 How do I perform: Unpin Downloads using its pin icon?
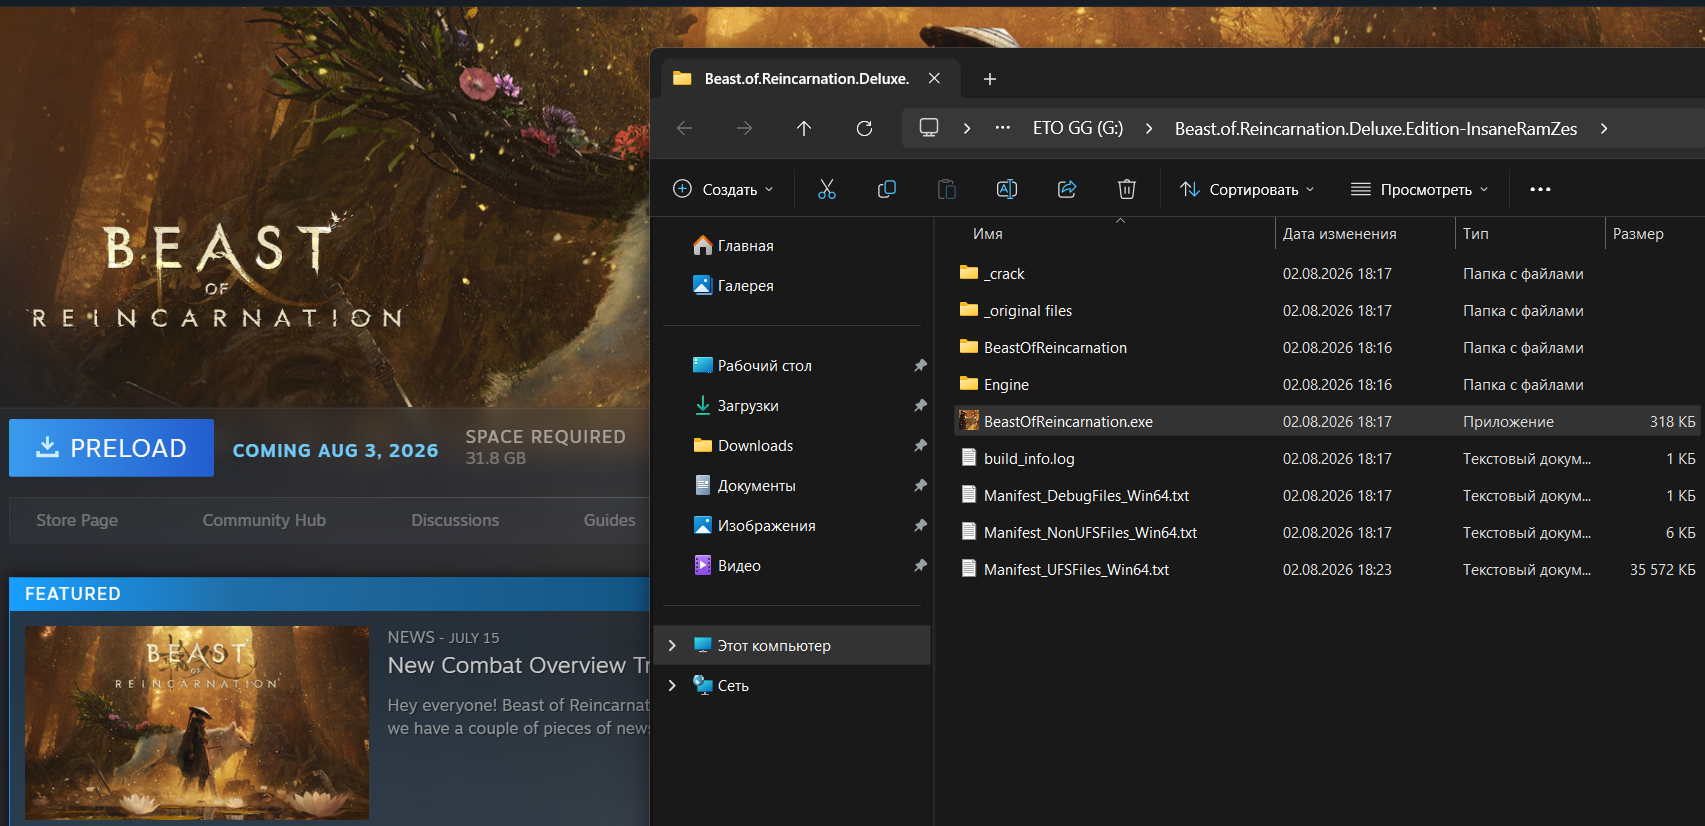pyautogui.click(x=920, y=446)
